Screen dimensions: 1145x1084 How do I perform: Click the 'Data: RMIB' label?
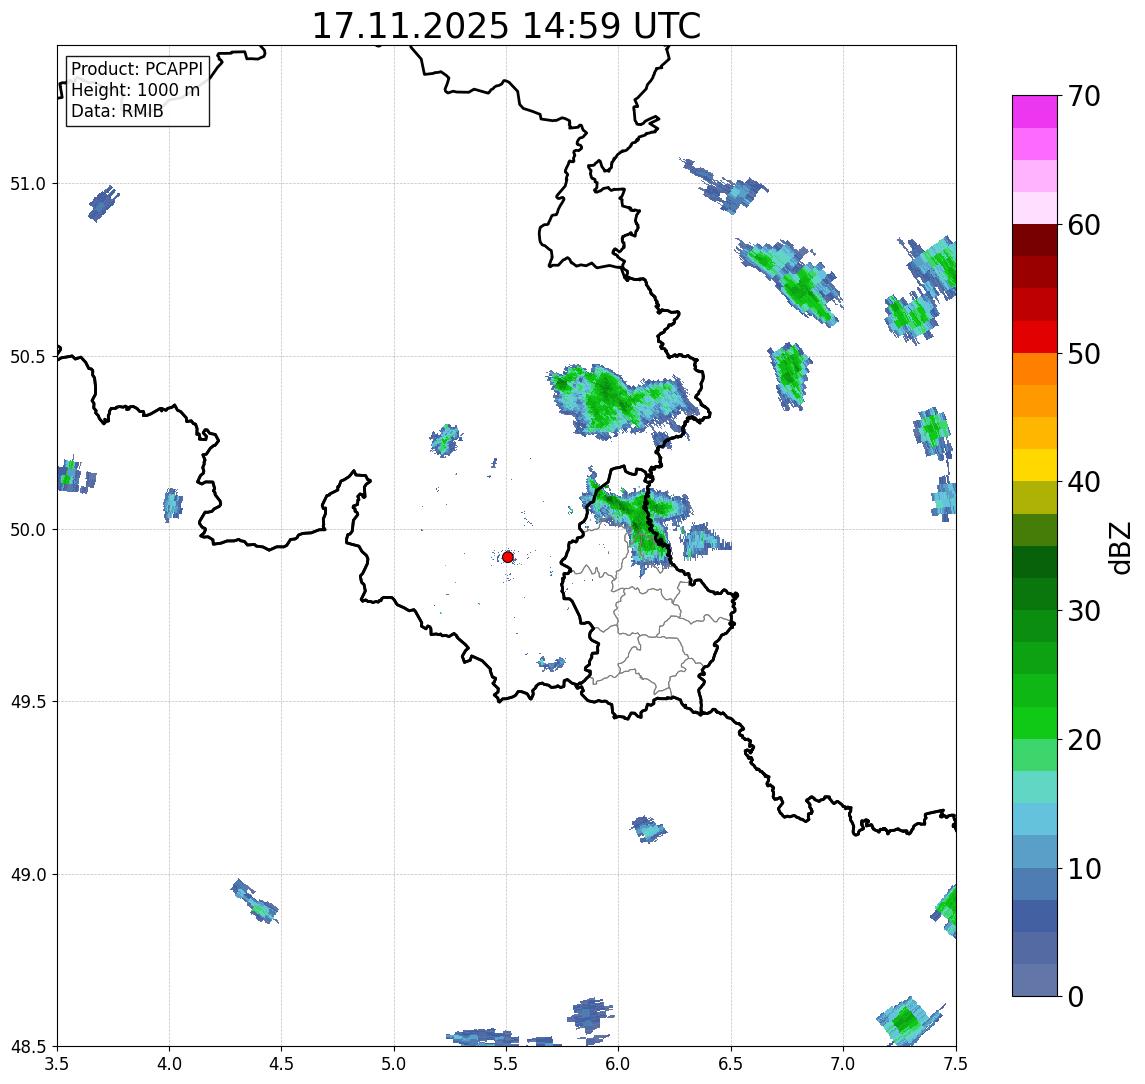(117, 111)
